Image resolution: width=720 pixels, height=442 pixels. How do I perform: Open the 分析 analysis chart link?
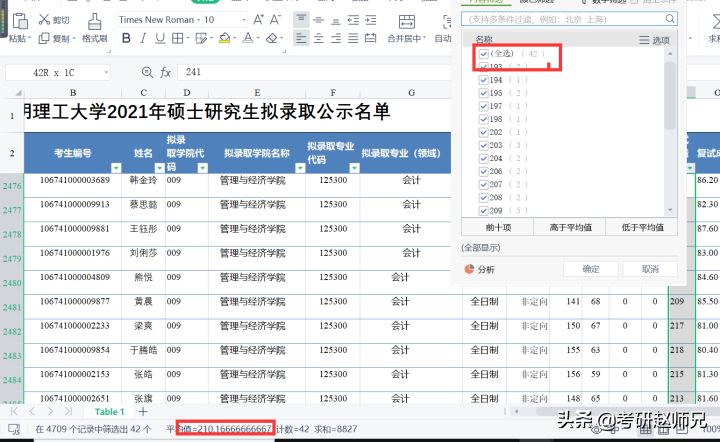[479, 269]
